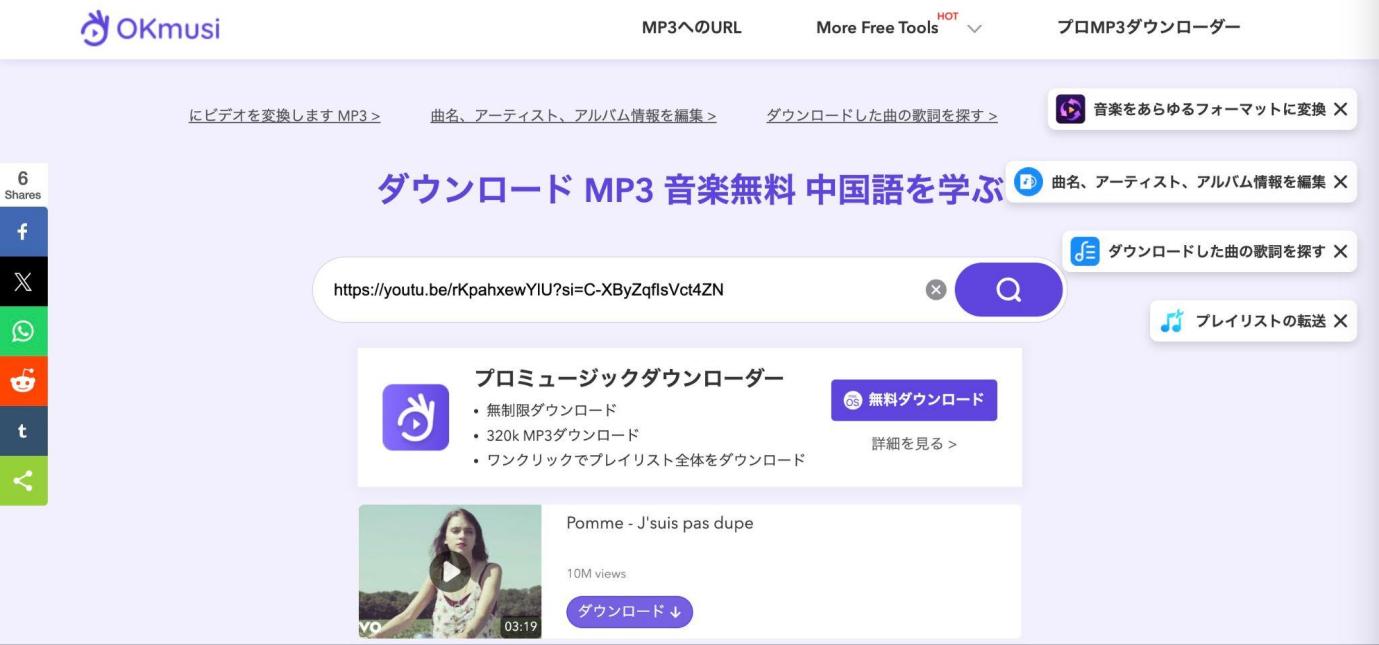Open the MP3へのURL menu item
The width and height of the screenshot is (1379, 645).
point(692,27)
